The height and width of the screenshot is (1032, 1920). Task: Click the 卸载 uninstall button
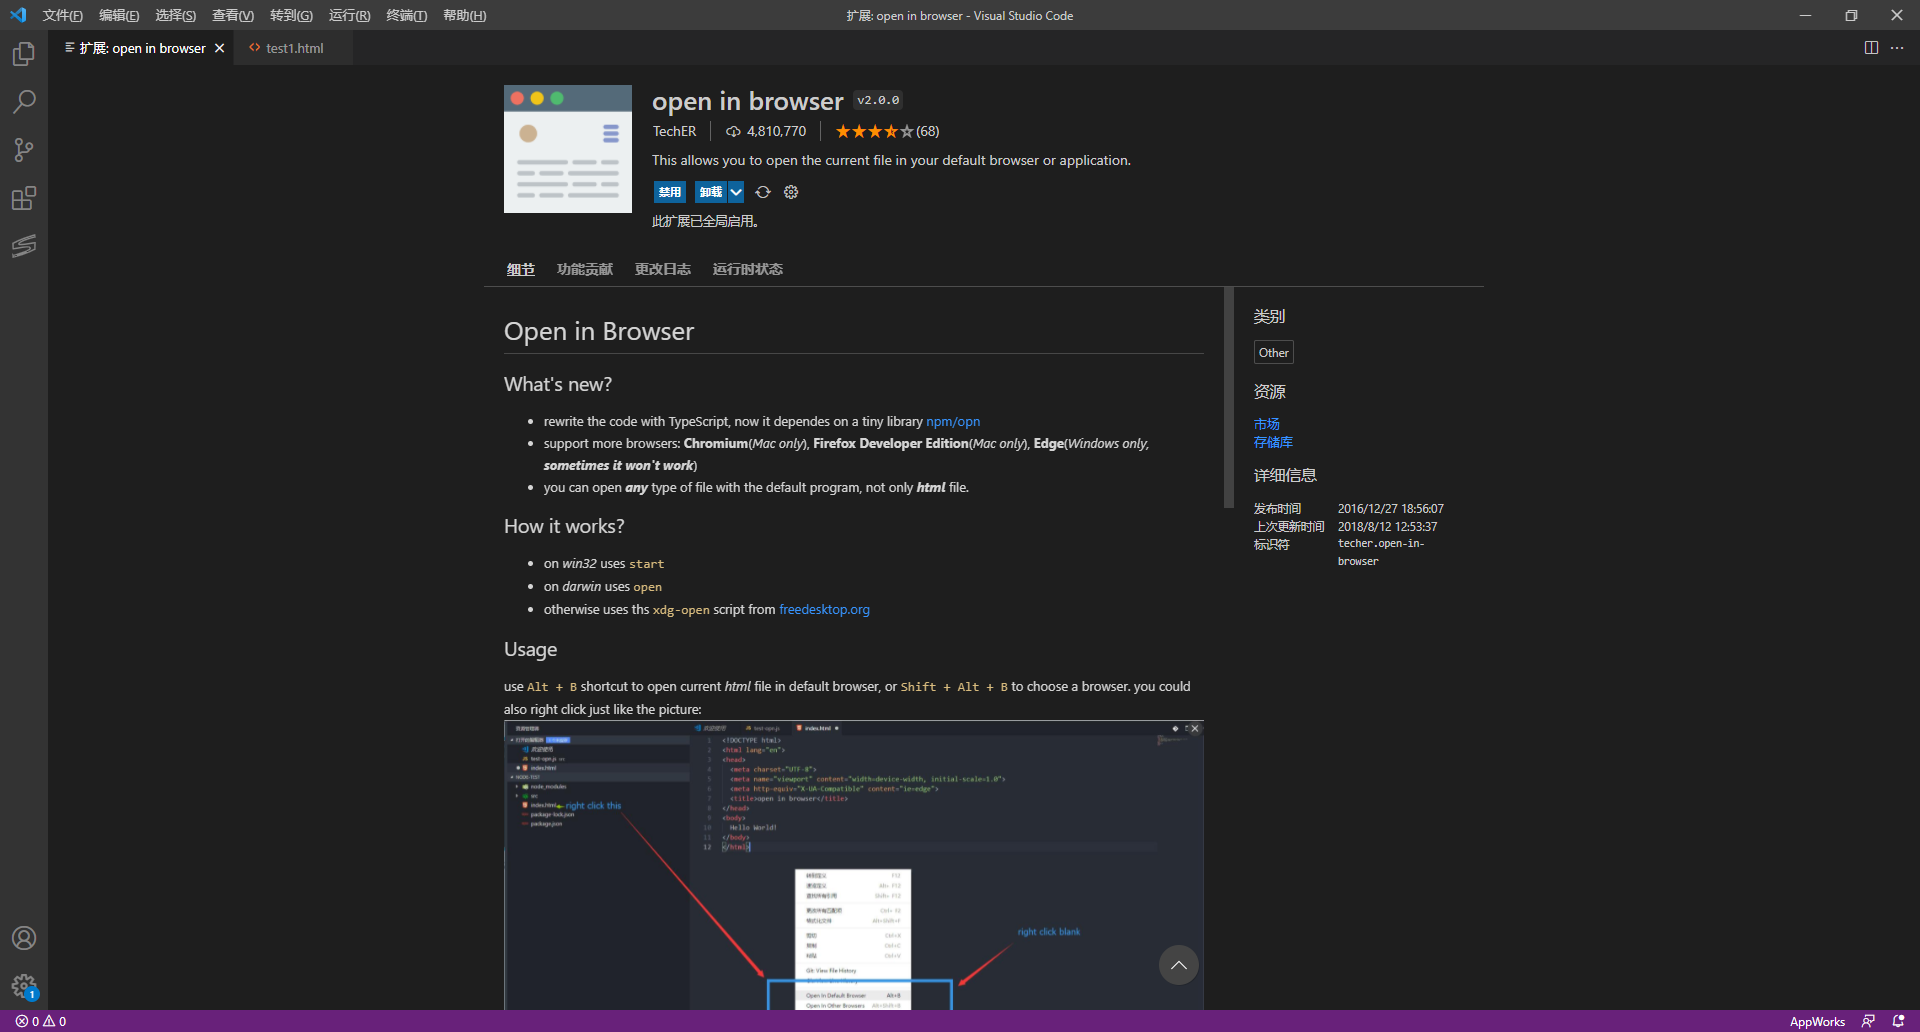click(x=711, y=192)
